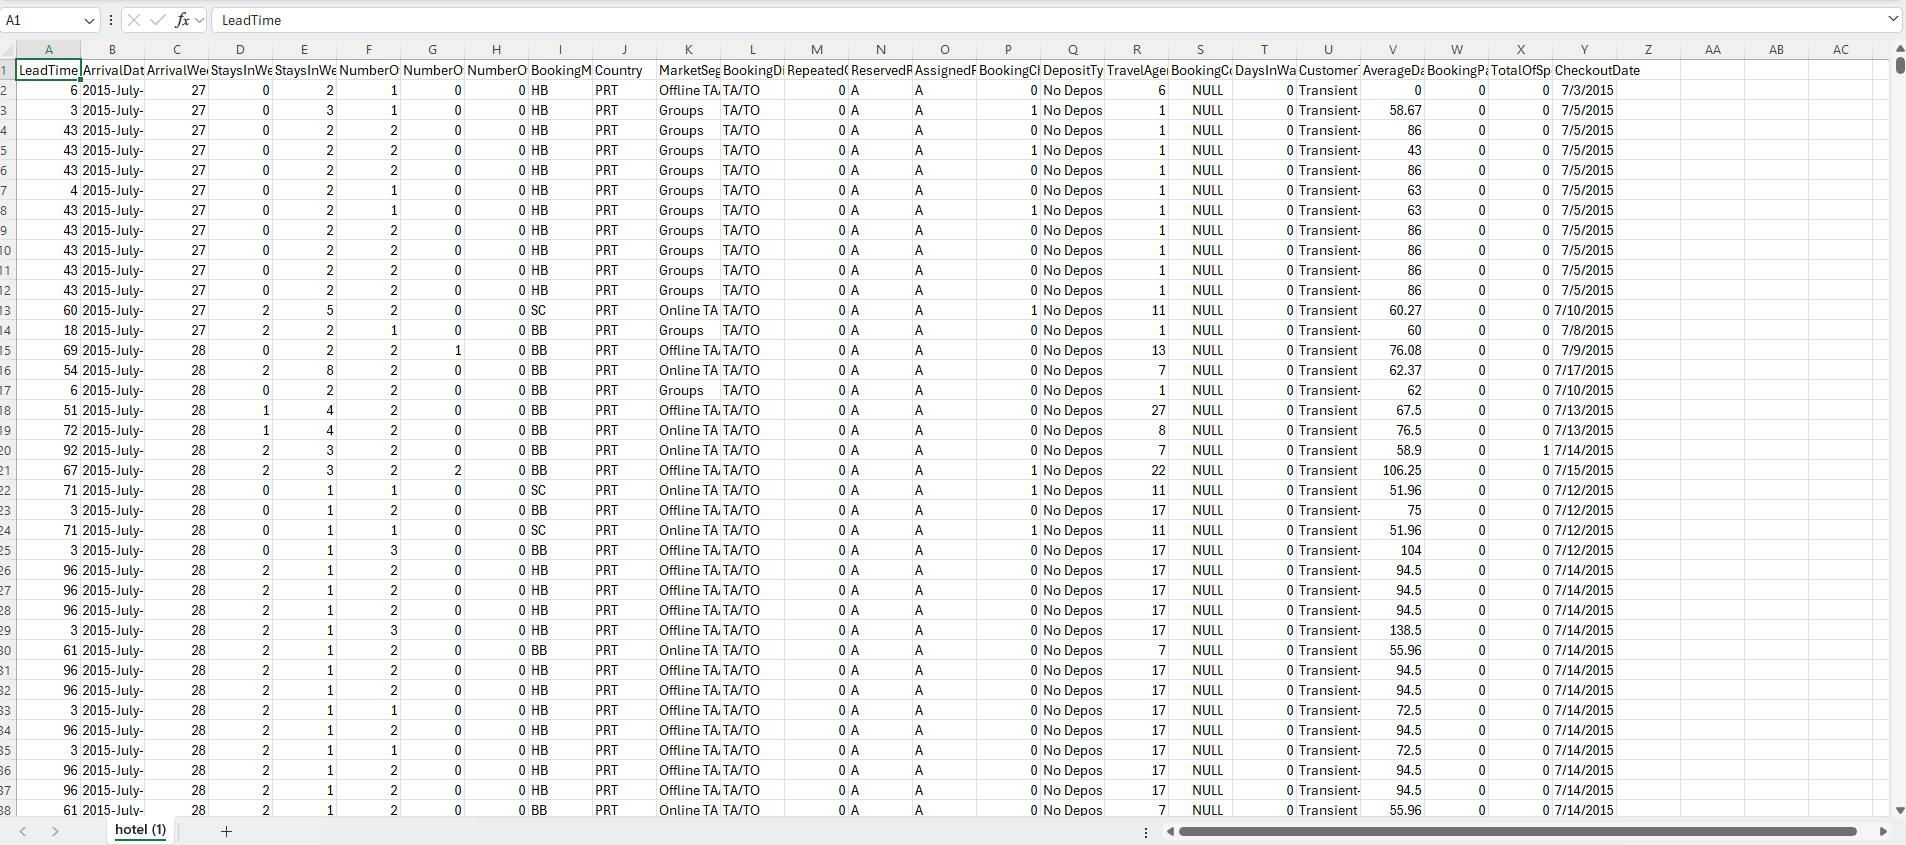This screenshot has height=845, width=1906.
Task: Click TravelAgent value 22 in row 21
Action: [x=1136, y=470]
